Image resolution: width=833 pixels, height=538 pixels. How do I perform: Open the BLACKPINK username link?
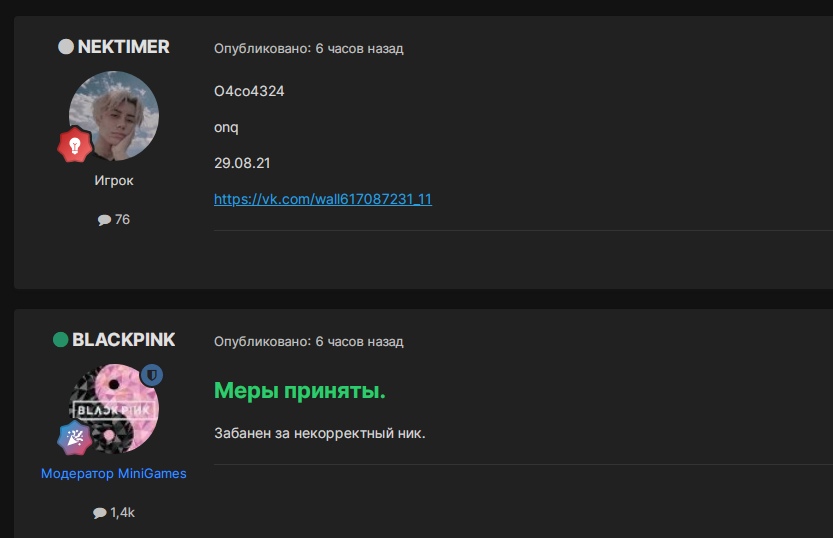point(123,340)
